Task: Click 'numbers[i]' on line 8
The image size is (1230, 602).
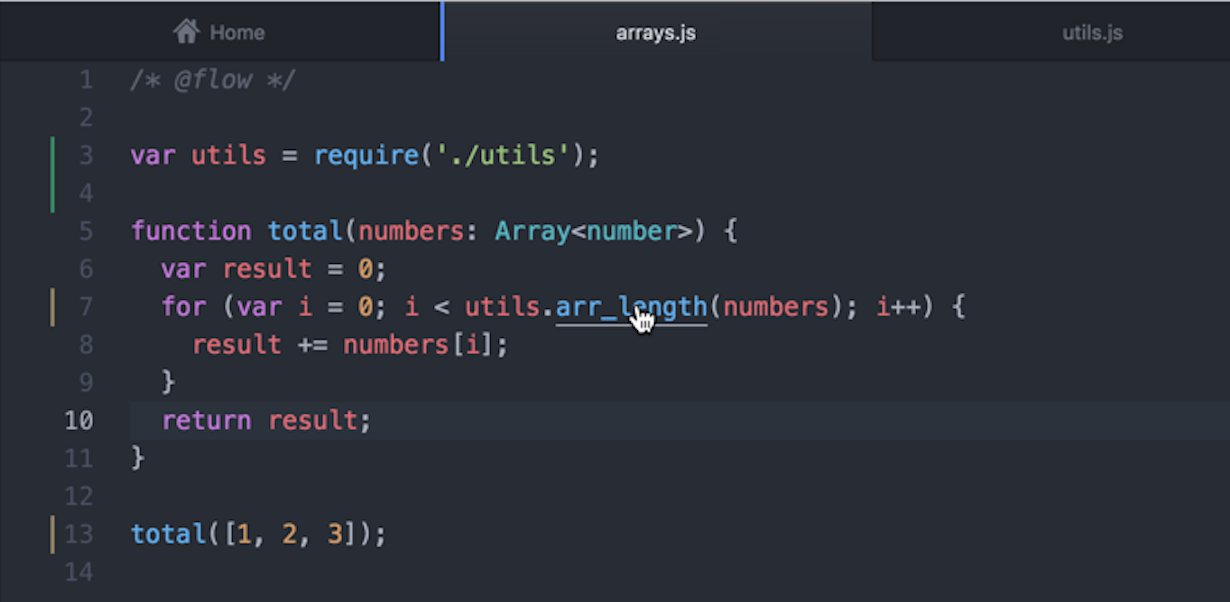Action: (419, 345)
